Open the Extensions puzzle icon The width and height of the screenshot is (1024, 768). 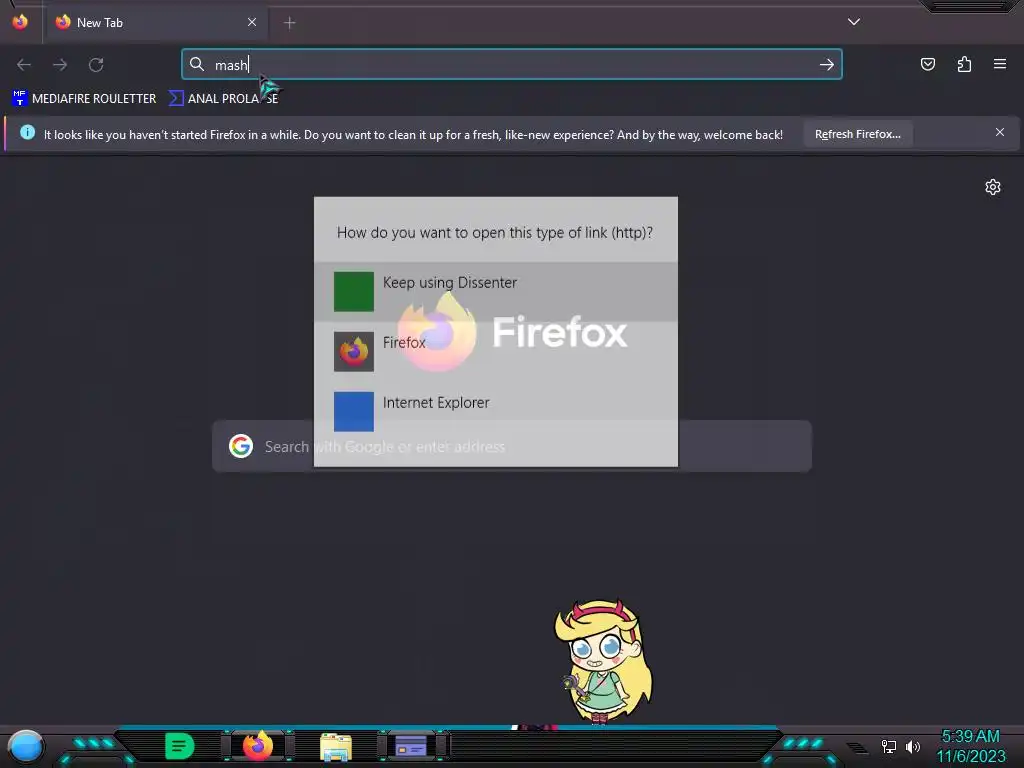coord(964,64)
